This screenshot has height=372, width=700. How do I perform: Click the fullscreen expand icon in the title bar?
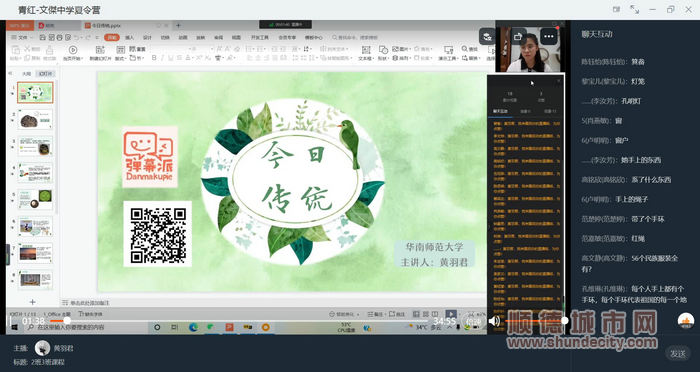point(634,9)
